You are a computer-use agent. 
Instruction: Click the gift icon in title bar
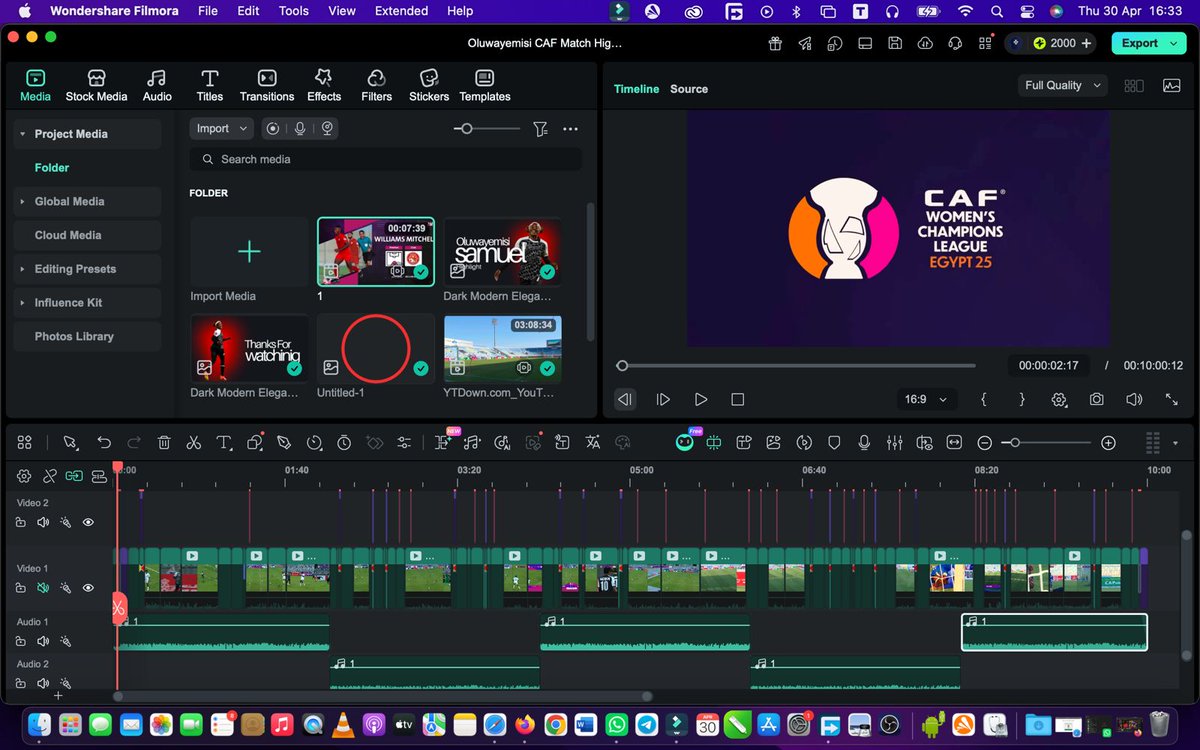(775, 43)
